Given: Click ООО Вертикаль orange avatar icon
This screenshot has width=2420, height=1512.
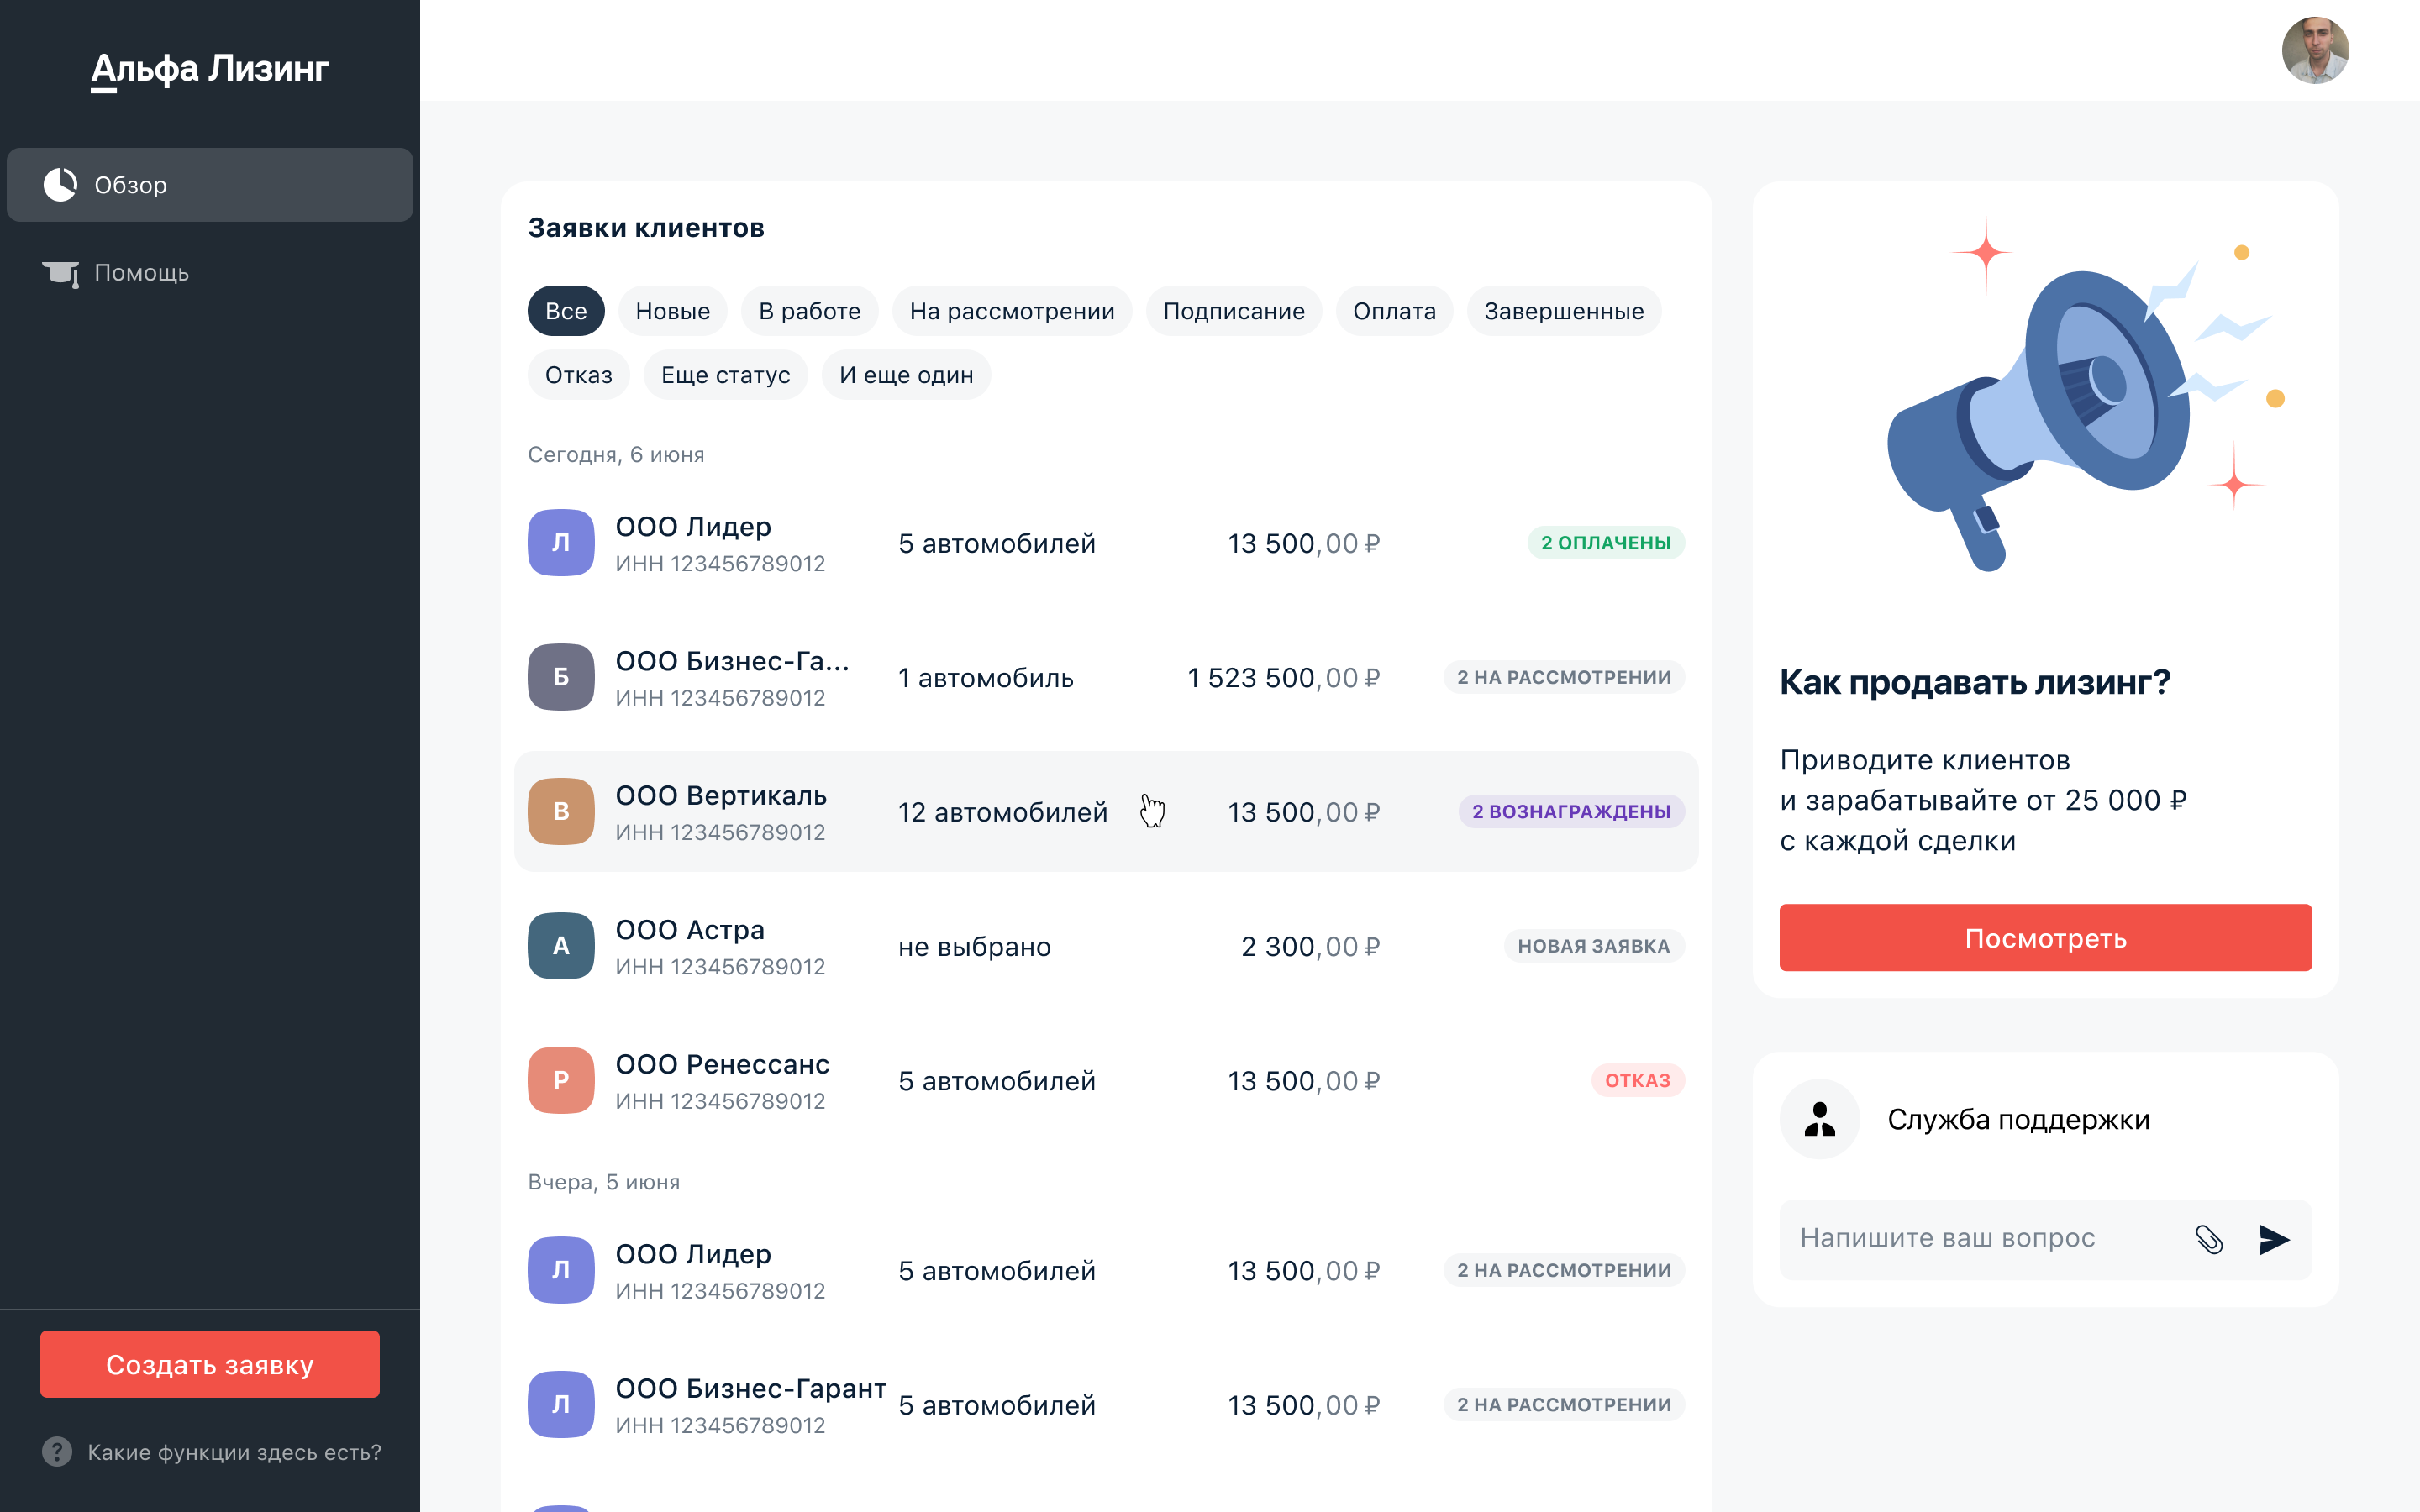Looking at the screenshot, I should [x=561, y=811].
